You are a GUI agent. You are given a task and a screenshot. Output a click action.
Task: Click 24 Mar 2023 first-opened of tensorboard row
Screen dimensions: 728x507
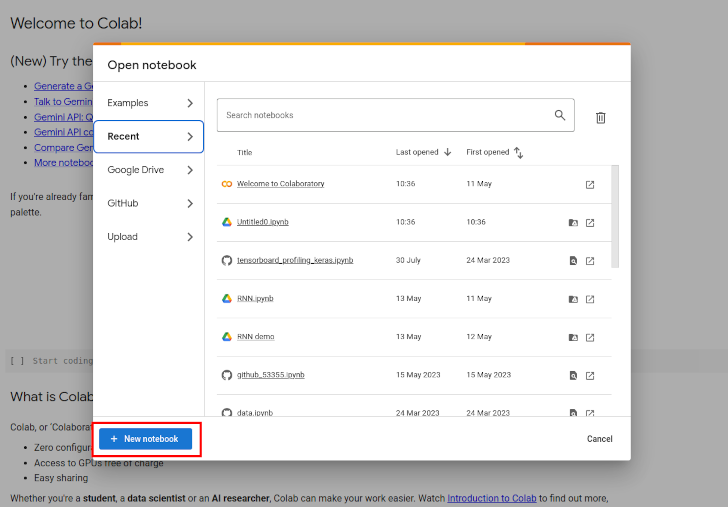click(488, 260)
